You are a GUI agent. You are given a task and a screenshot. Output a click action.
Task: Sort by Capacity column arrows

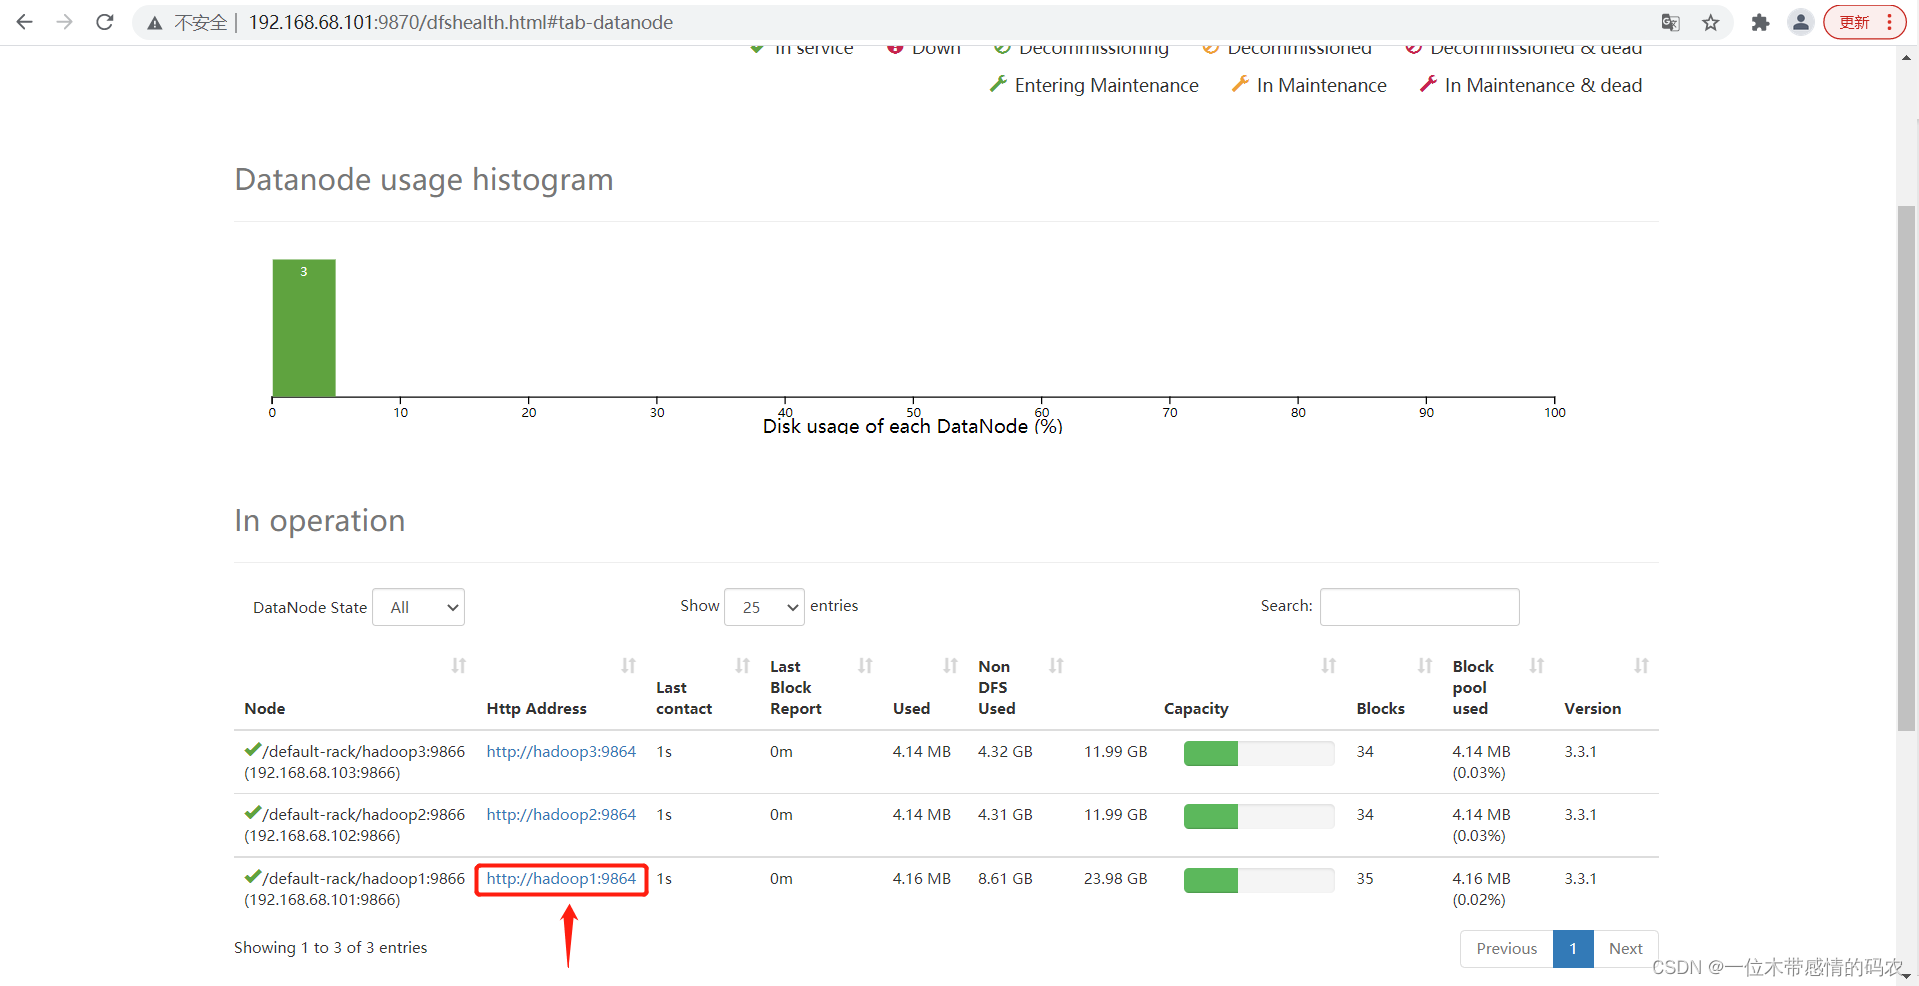pyautogui.click(x=1329, y=666)
